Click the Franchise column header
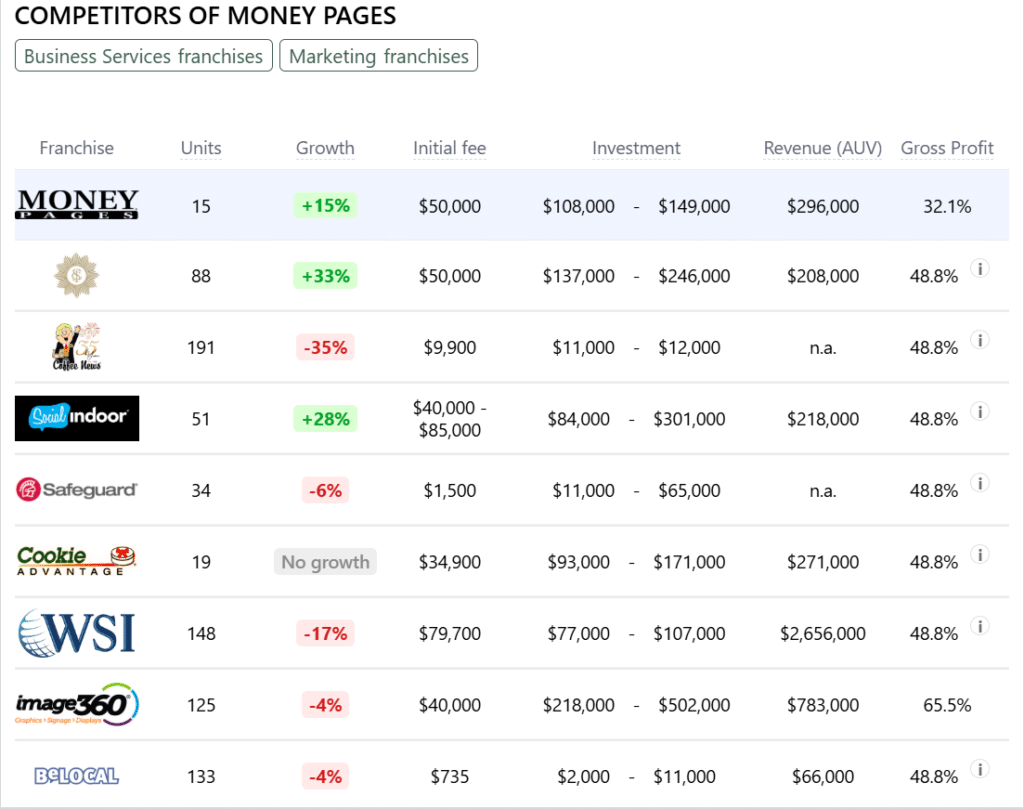Screen dimensions: 1024x809 pyautogui.click(x=76, y=148)
